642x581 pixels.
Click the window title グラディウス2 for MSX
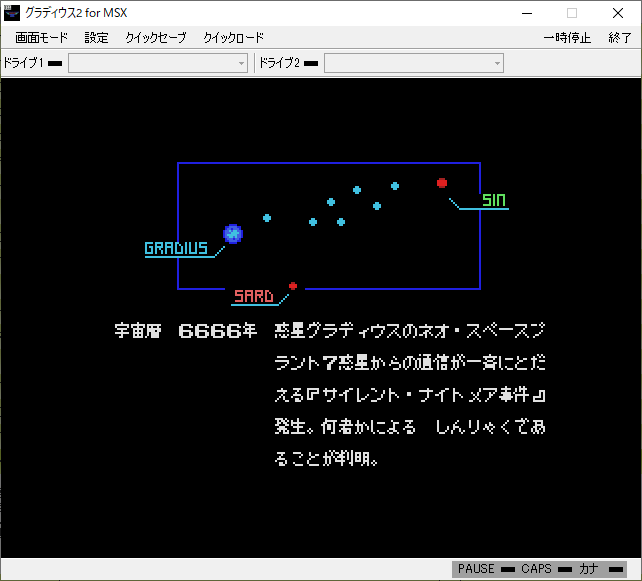click(x=76, y=13)
